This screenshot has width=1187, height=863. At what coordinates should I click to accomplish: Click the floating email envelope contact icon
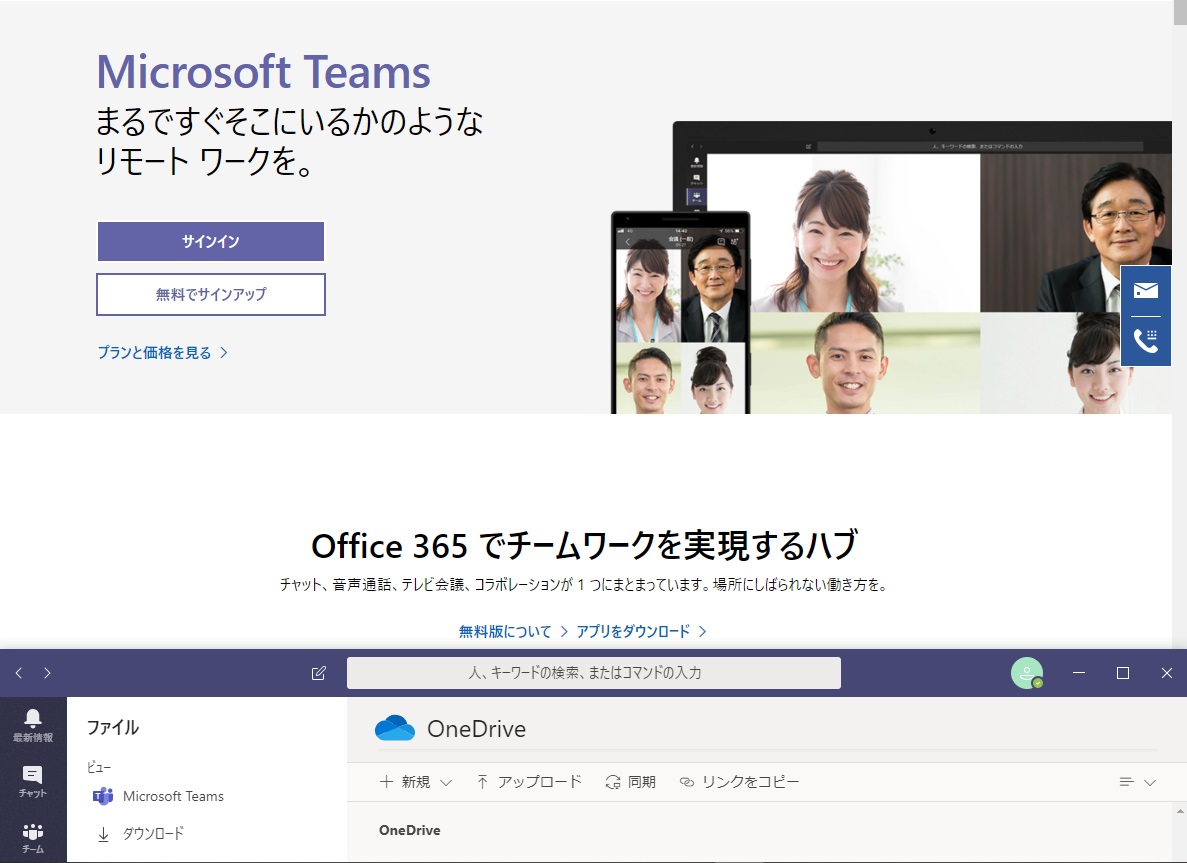[x=1146, y=291]
